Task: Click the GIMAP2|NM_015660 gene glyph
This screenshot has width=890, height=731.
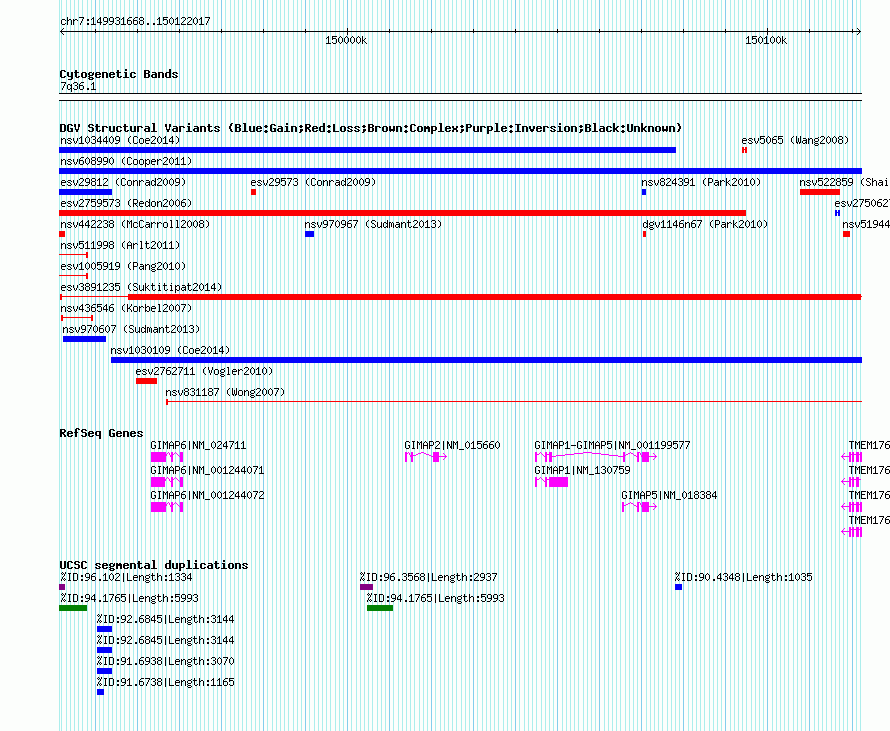Action: pos(426,457)
